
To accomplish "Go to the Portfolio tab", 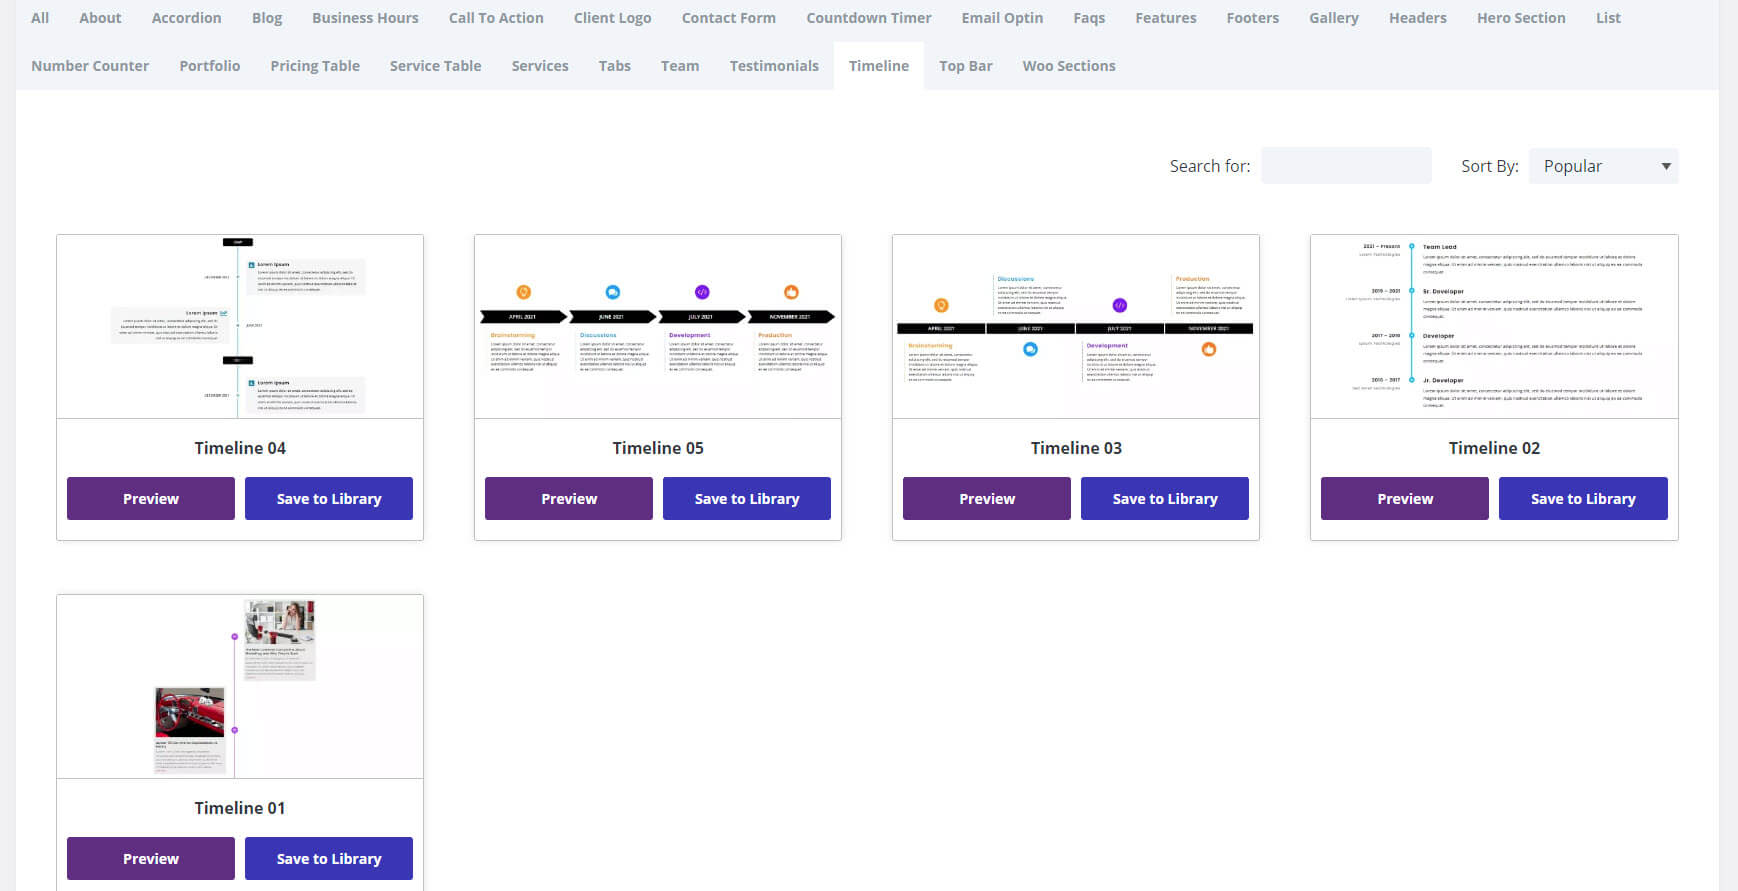I will coord(210,66).
